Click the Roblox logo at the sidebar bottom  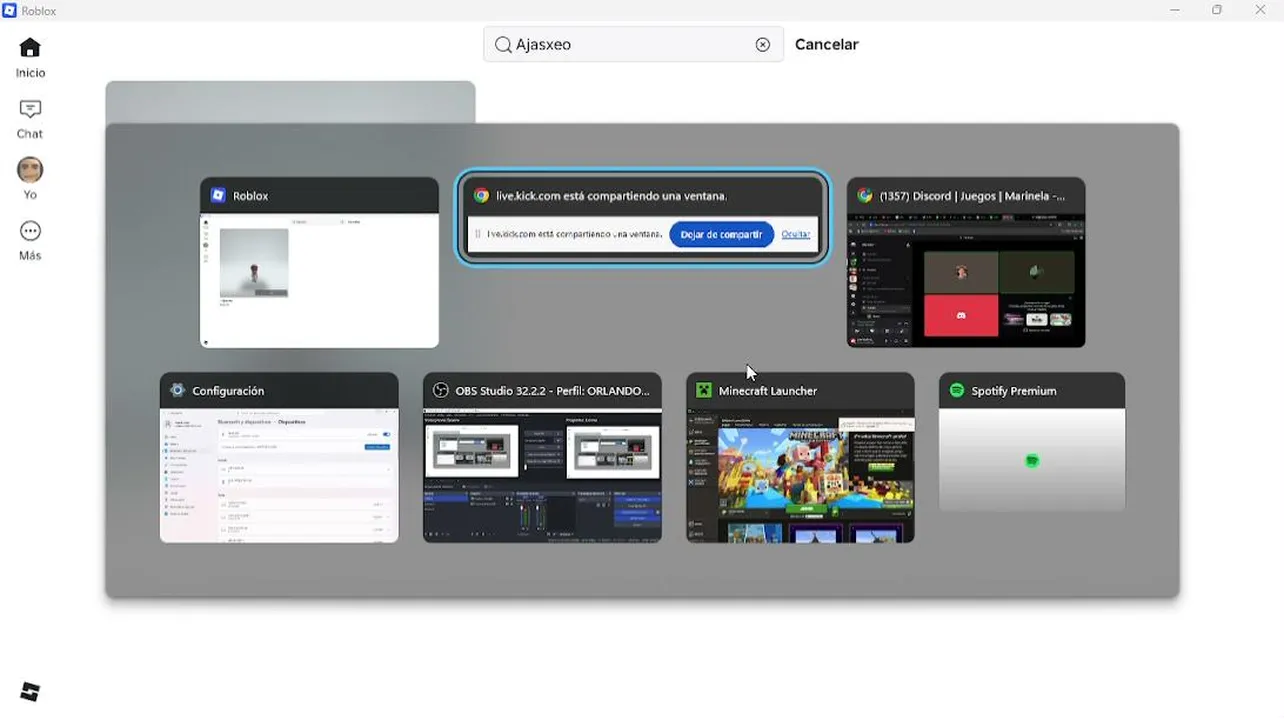30,691
